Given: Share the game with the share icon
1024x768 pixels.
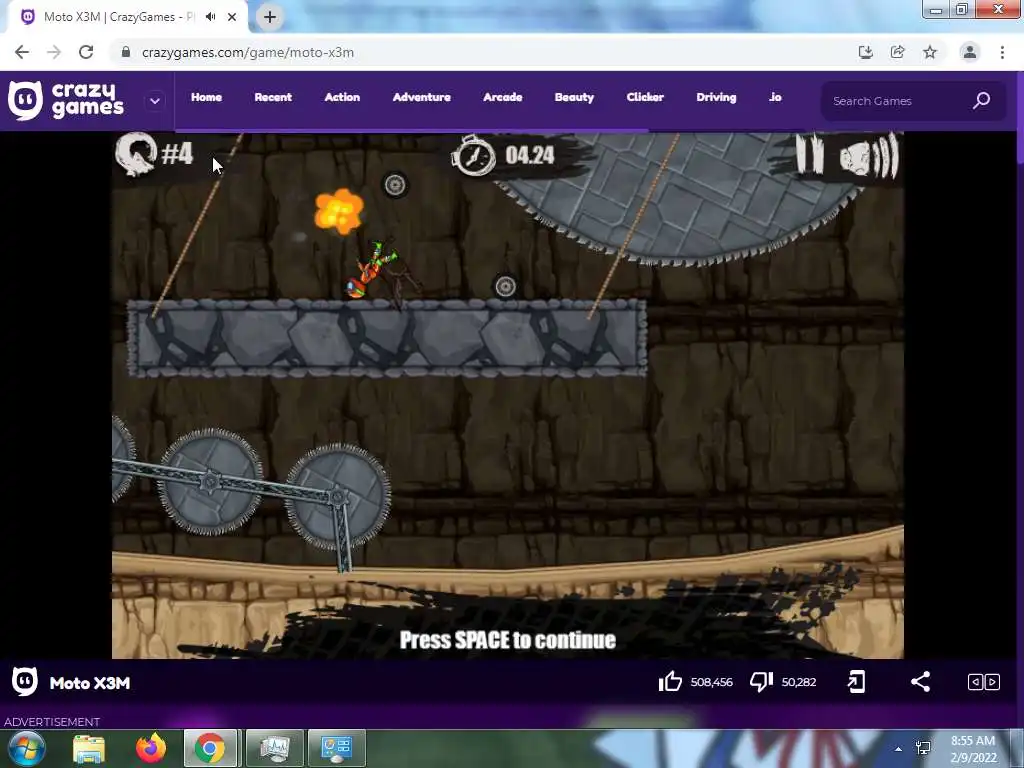Looking at the screenshot, I should pyautogui.click(x=920, y=682).
